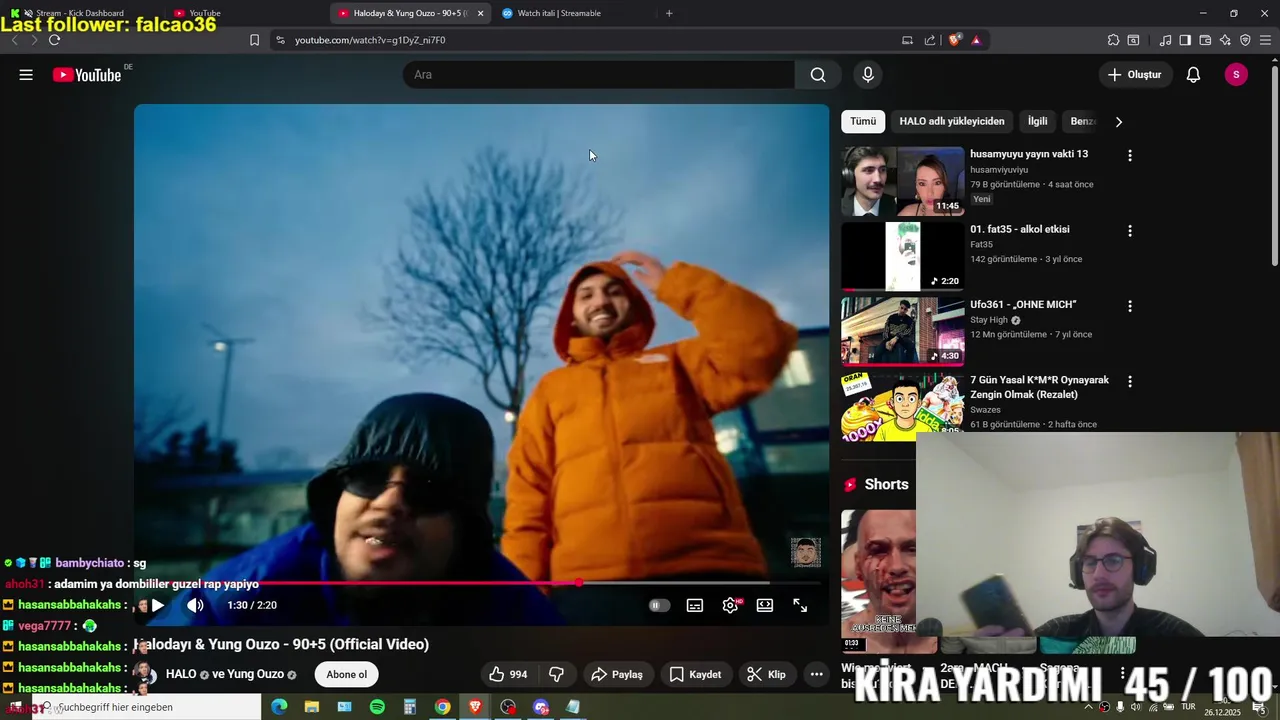1280x720 pixels.
Task: Open the YouTube hamburger guide menu
Action: tap(26, 75)
